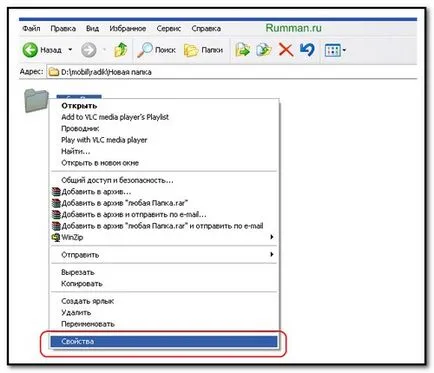Click the green Back arrow icon
434x373 pixels.
click(x=30, y=50)
